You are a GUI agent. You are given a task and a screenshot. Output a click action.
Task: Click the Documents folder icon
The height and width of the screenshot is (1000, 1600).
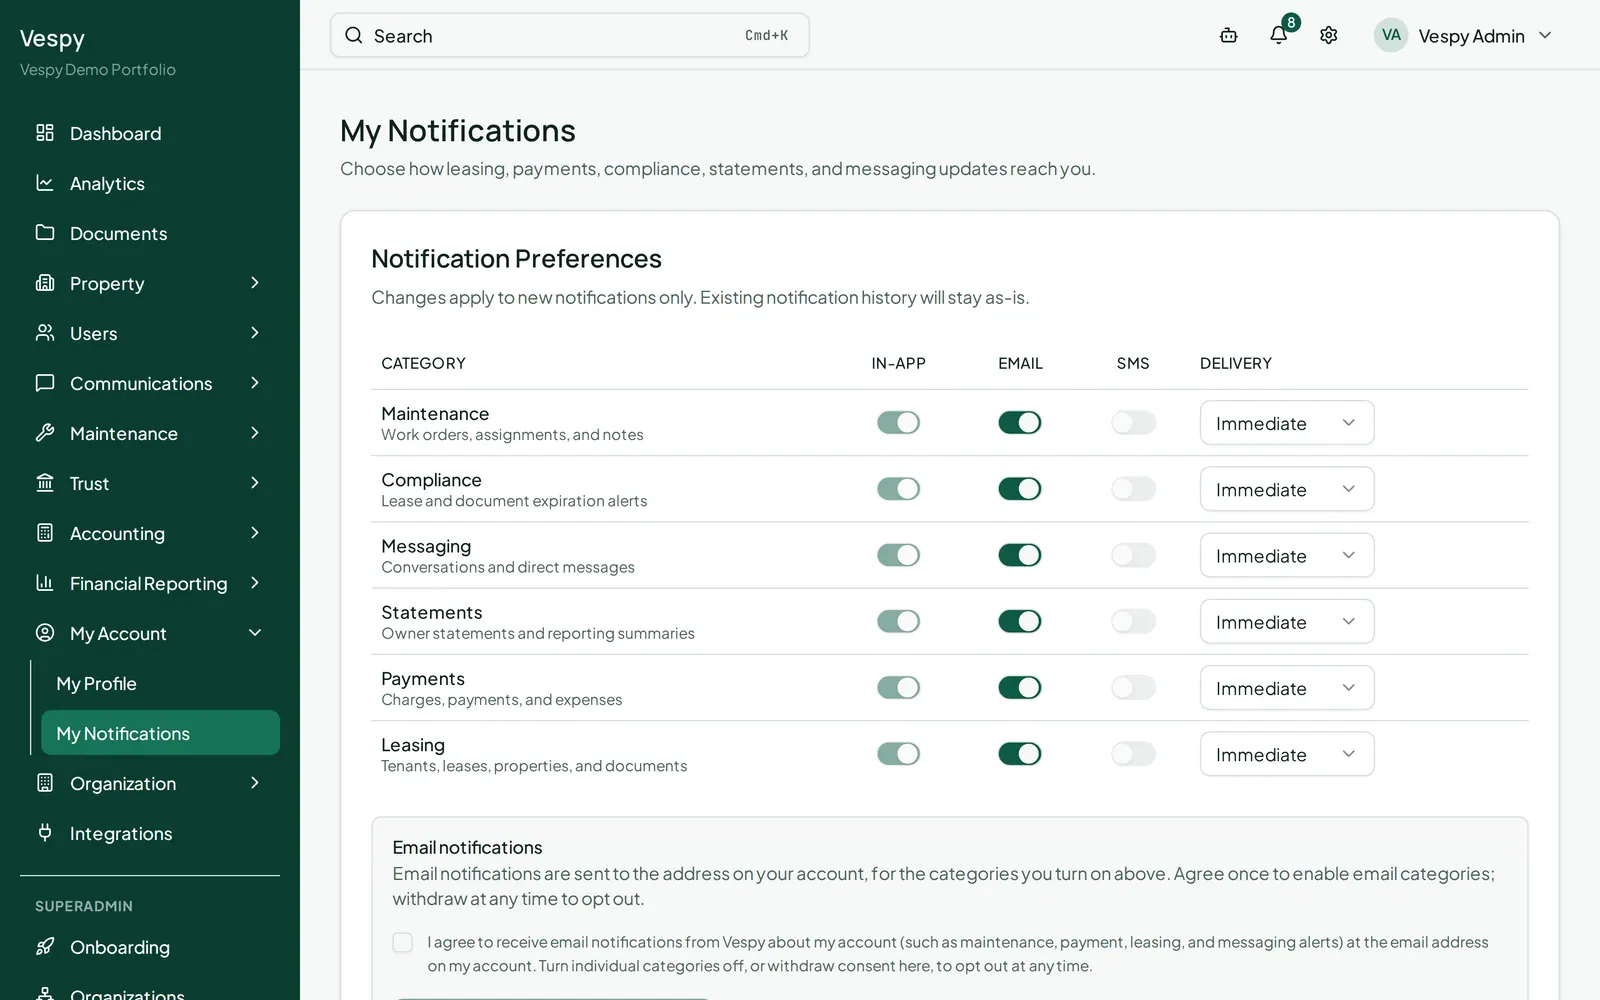coord(45,233)
